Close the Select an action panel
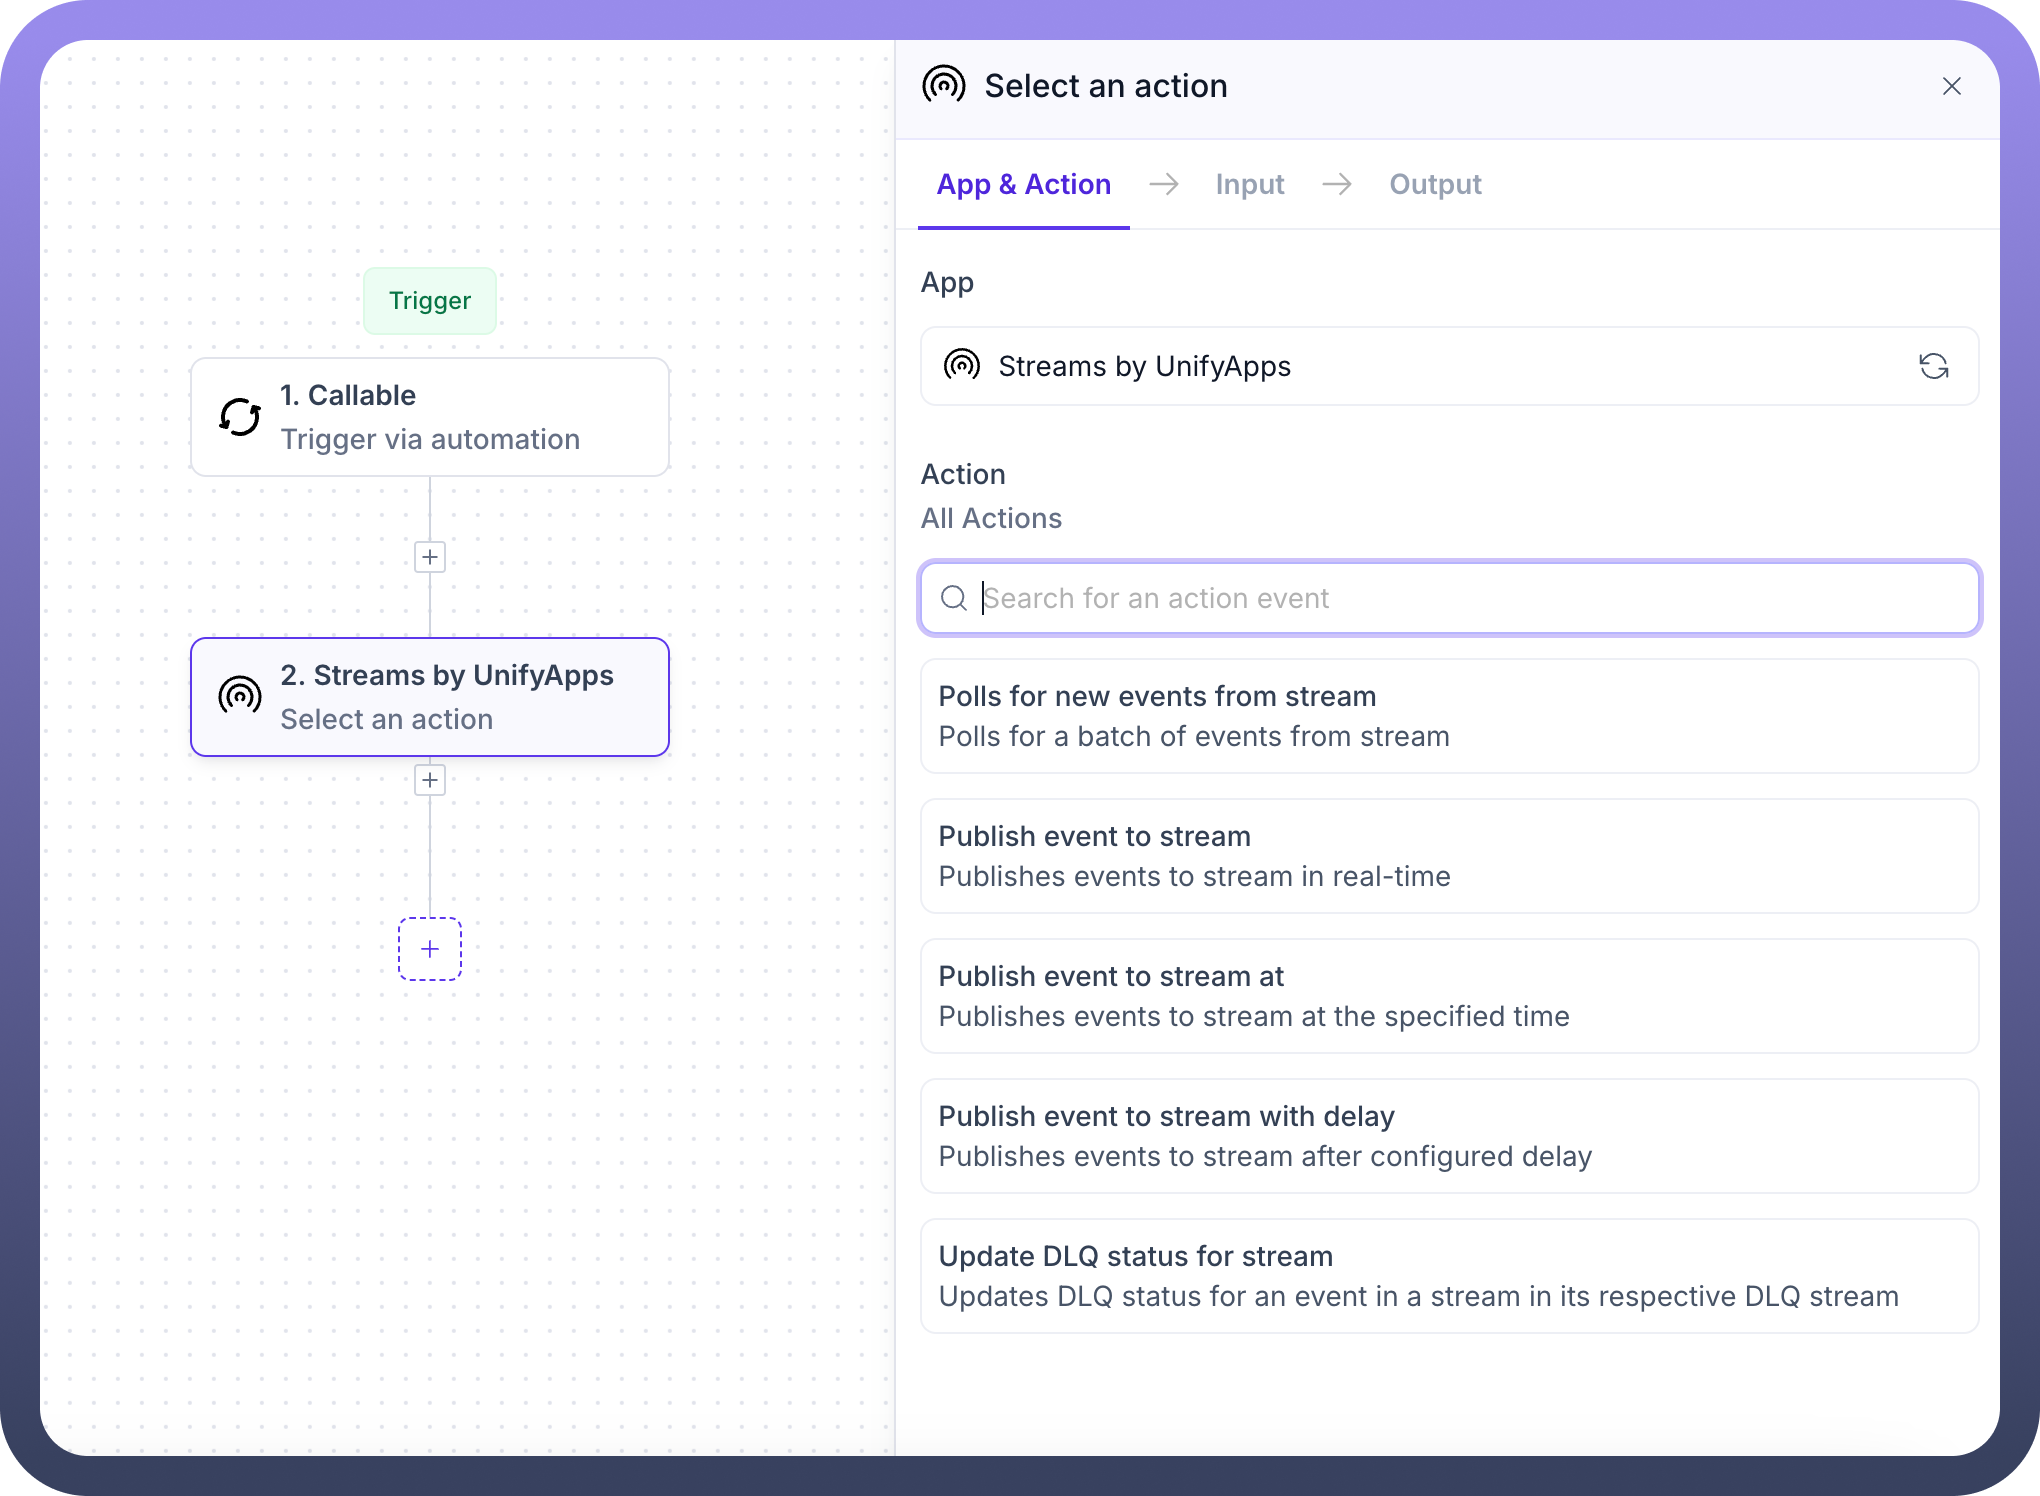2040x1496 pixels. click(x=1951, y=86)
